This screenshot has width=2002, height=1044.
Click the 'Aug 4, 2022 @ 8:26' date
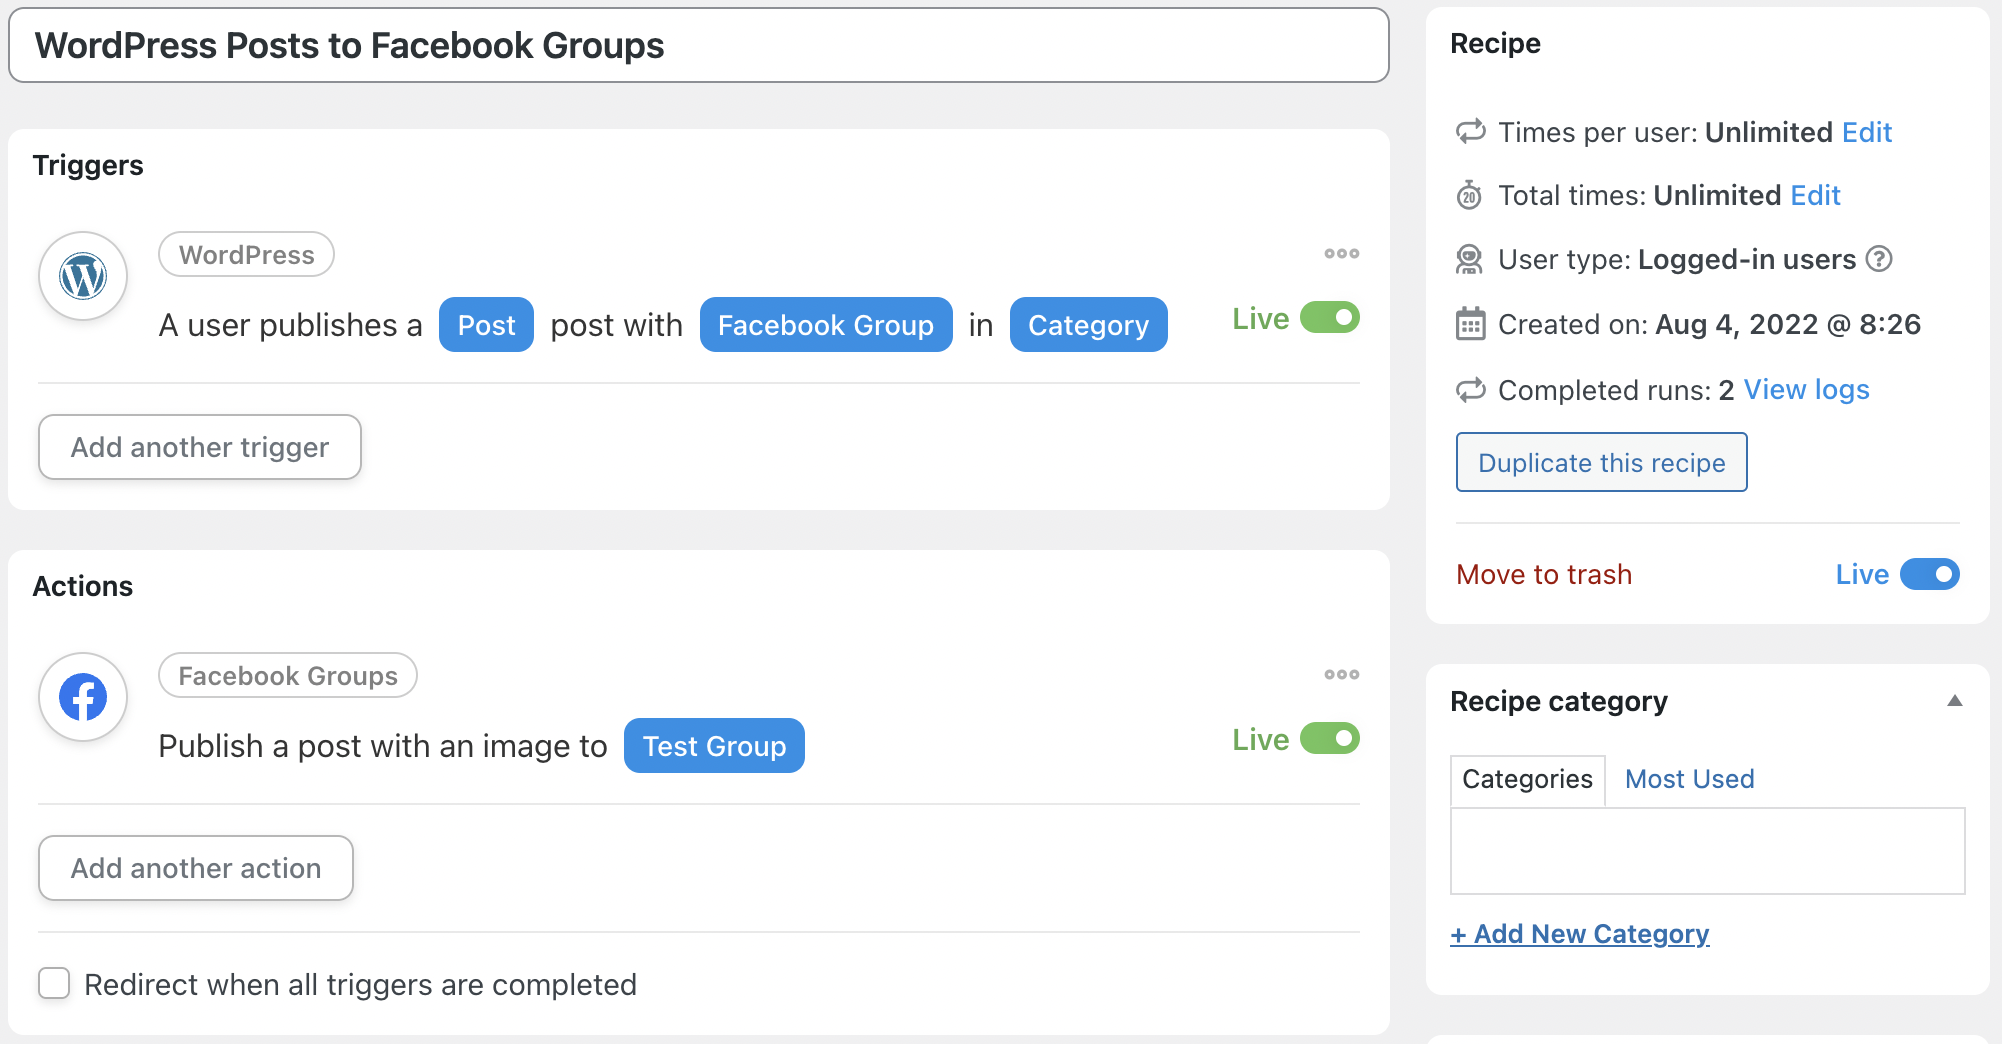point(1788,324)
